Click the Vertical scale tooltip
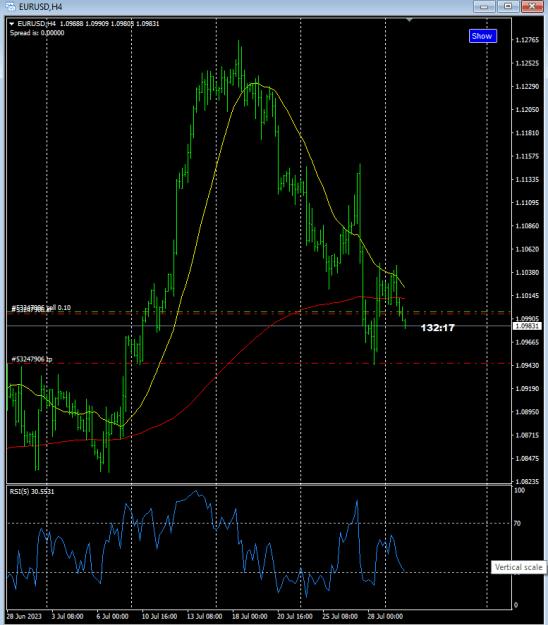Viewport: 548px width, 625px height. pos(519,567)
